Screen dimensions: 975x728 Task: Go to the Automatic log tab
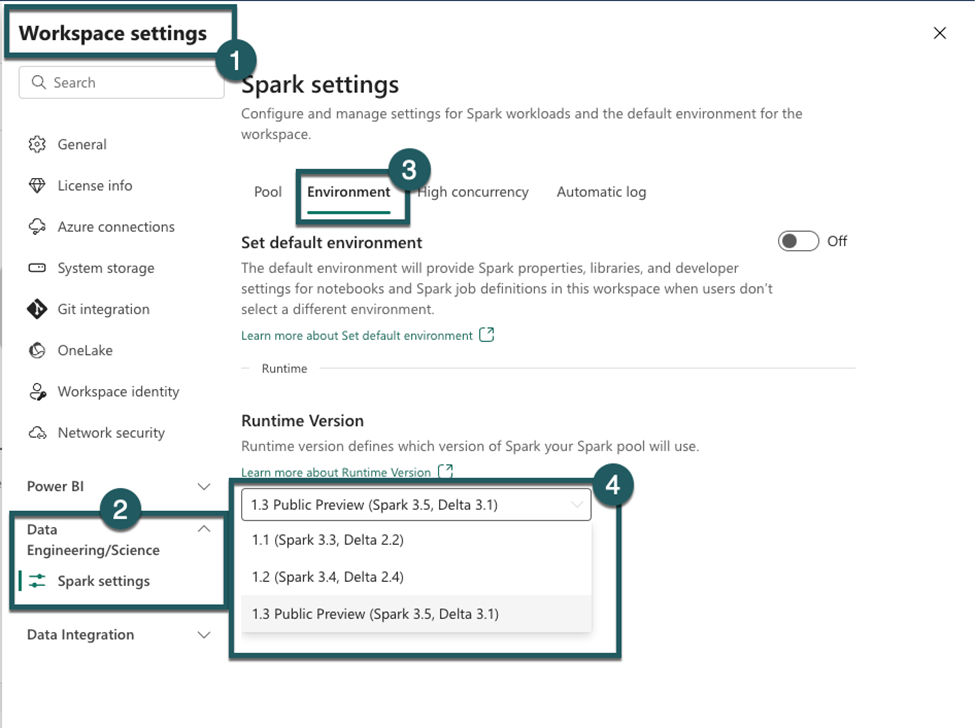(x=601, y=191)
